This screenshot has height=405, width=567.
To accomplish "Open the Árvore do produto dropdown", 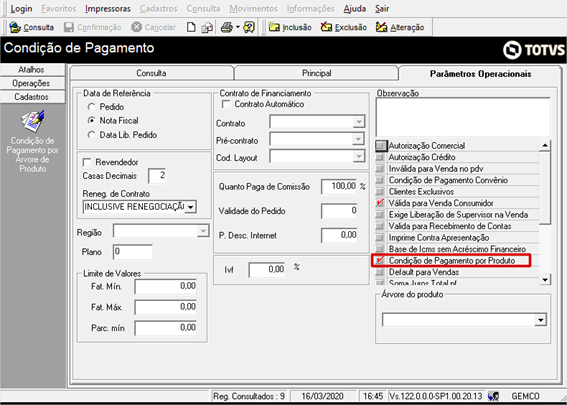I will (x=540, y=320).
